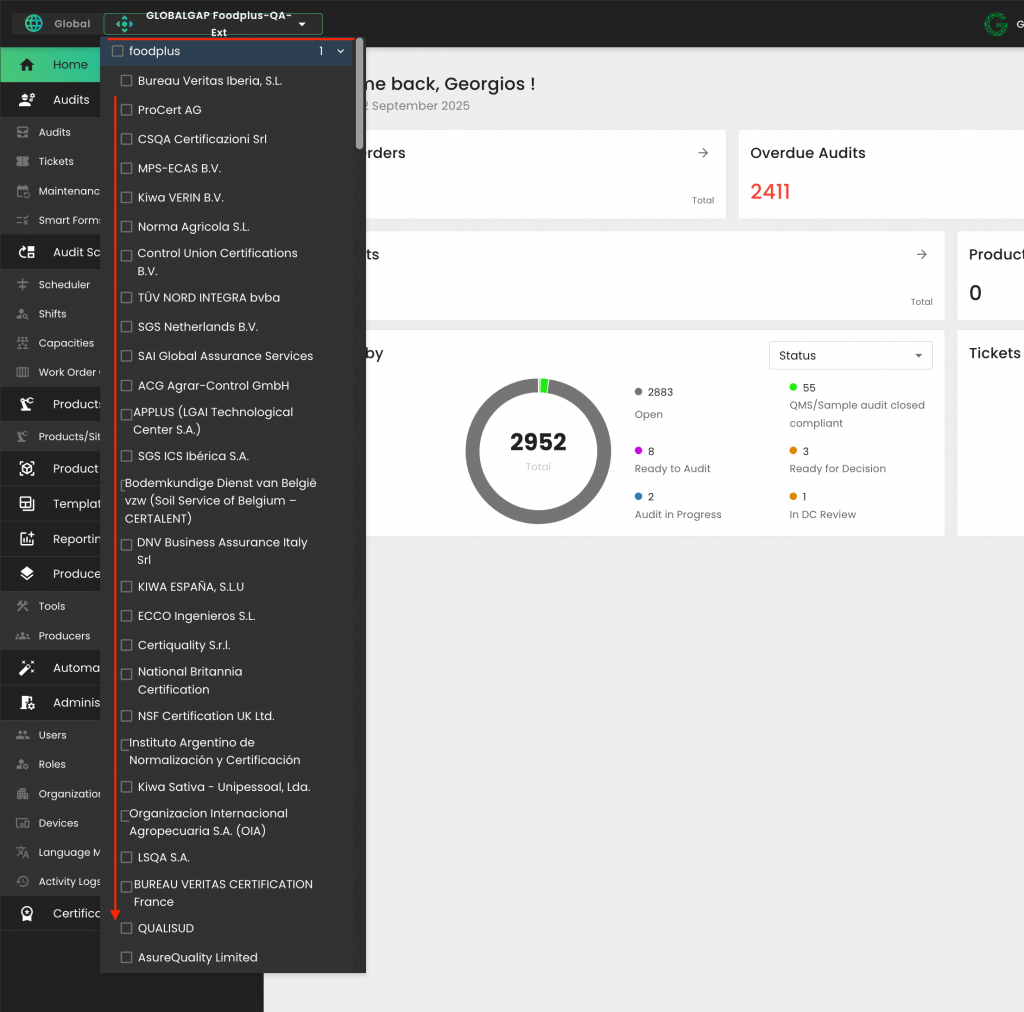Image resolution: width=1024 pixels, height=1012 pixels.
Task: Open Capacities via its sidebar icon
Action: coord(23,343)
